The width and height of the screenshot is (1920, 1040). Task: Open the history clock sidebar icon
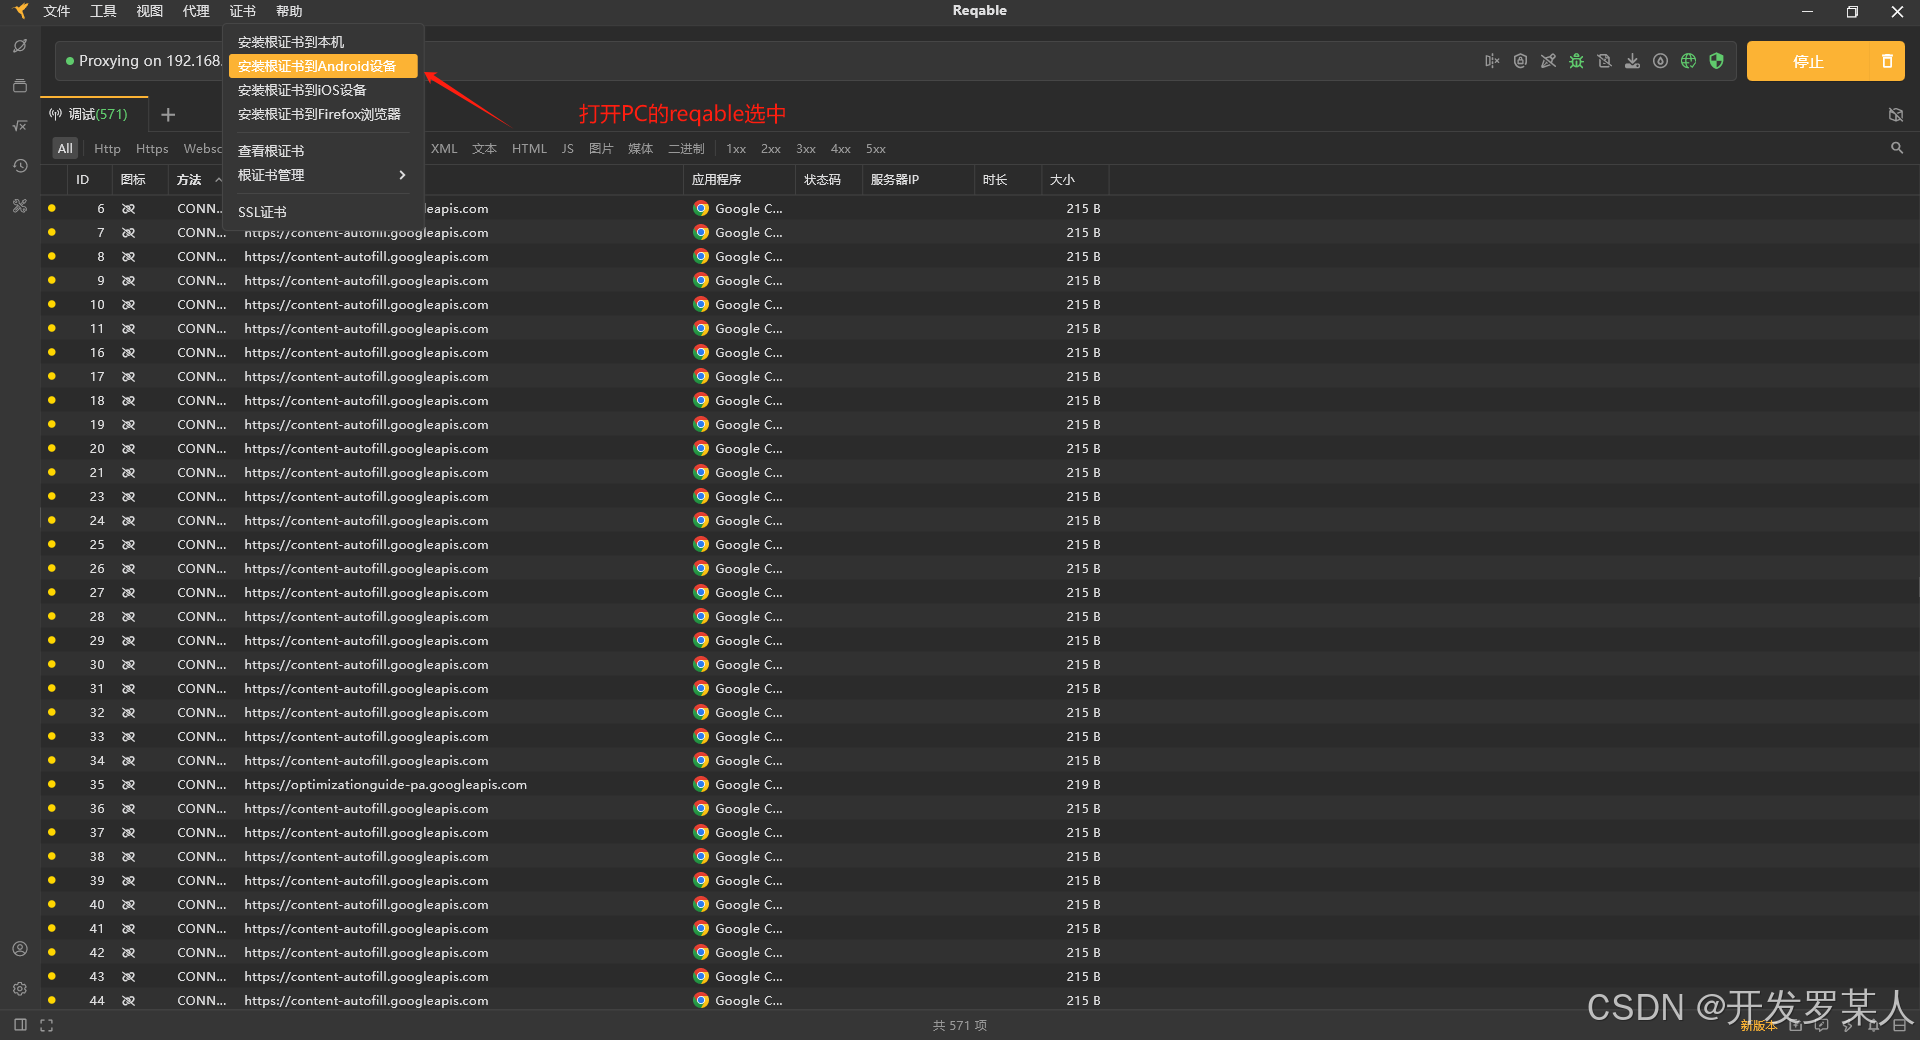pyautogui.click(x=20, y=166)
